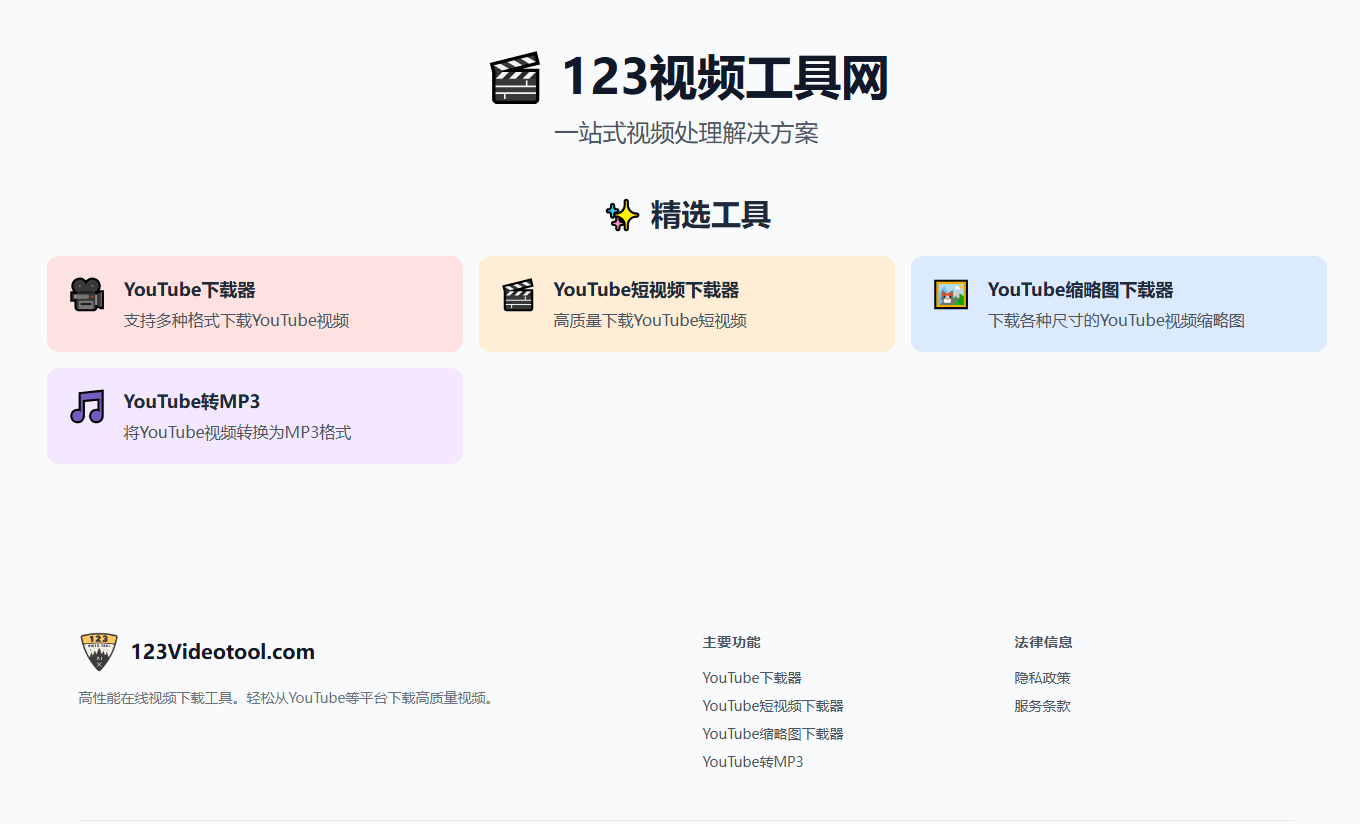The image size is (1360, 824).
Task: Open the YouTube下载器 tool card
Action: click(x=254, y=303)
